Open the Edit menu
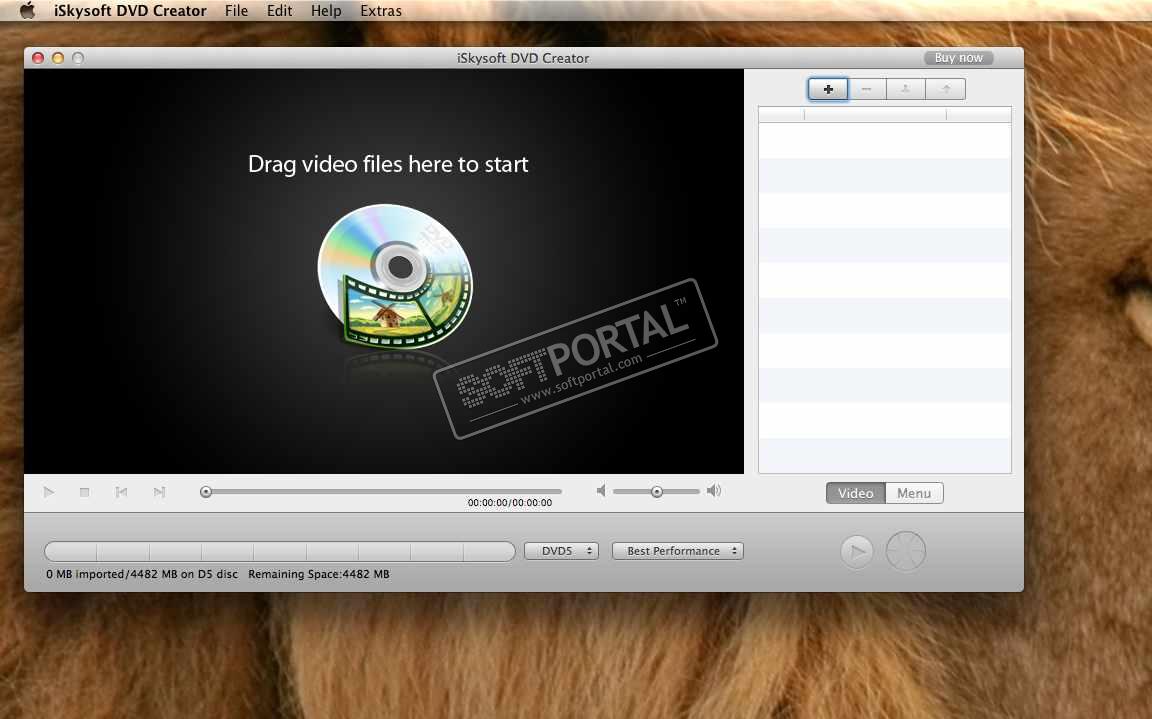 [x=279, y=11]
